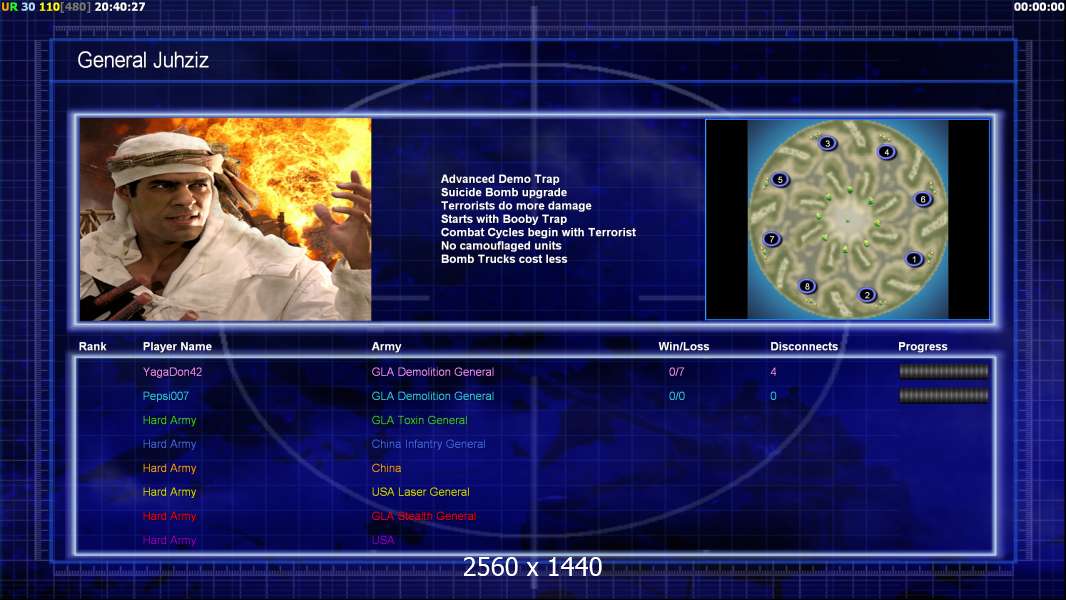Click the Player Name column header
The width and height of the screenshot is (1066, 600).
177,347
